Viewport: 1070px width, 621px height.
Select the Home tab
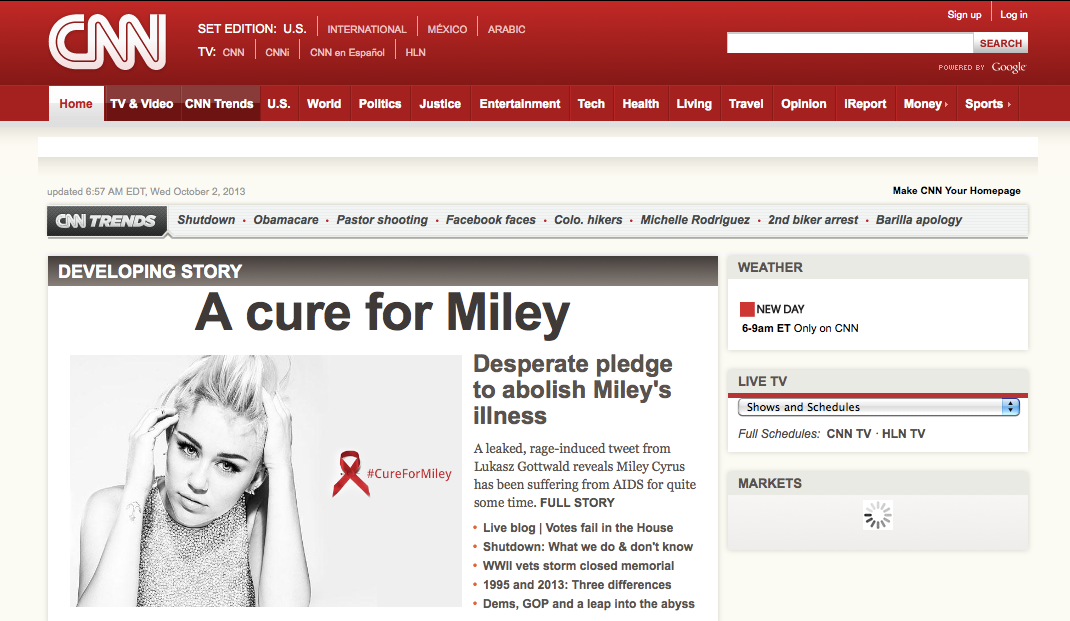point(76,104)
